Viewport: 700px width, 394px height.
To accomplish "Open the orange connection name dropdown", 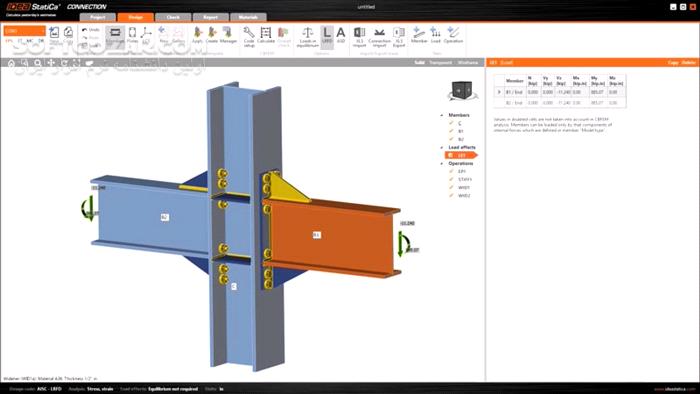I will [x=25, y=31].
